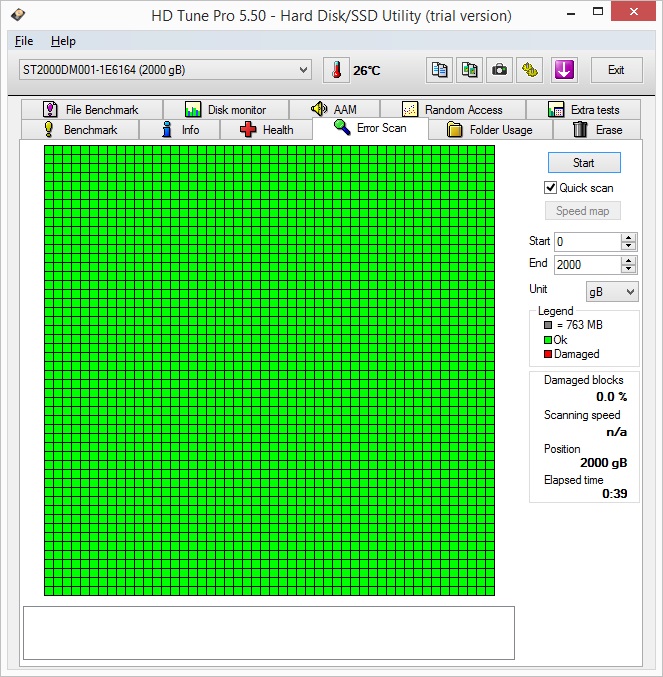Open the File Benchmark tab

[92, 110]
